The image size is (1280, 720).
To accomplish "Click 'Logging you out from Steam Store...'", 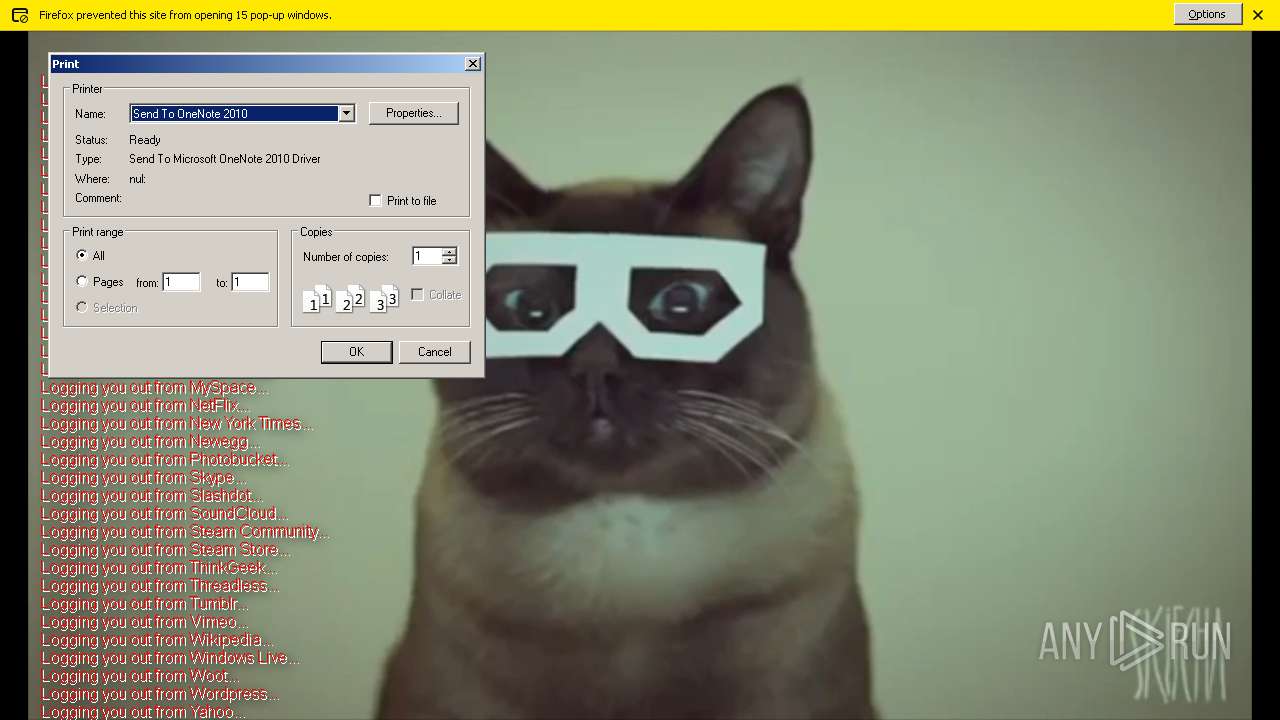I will 167,550.
